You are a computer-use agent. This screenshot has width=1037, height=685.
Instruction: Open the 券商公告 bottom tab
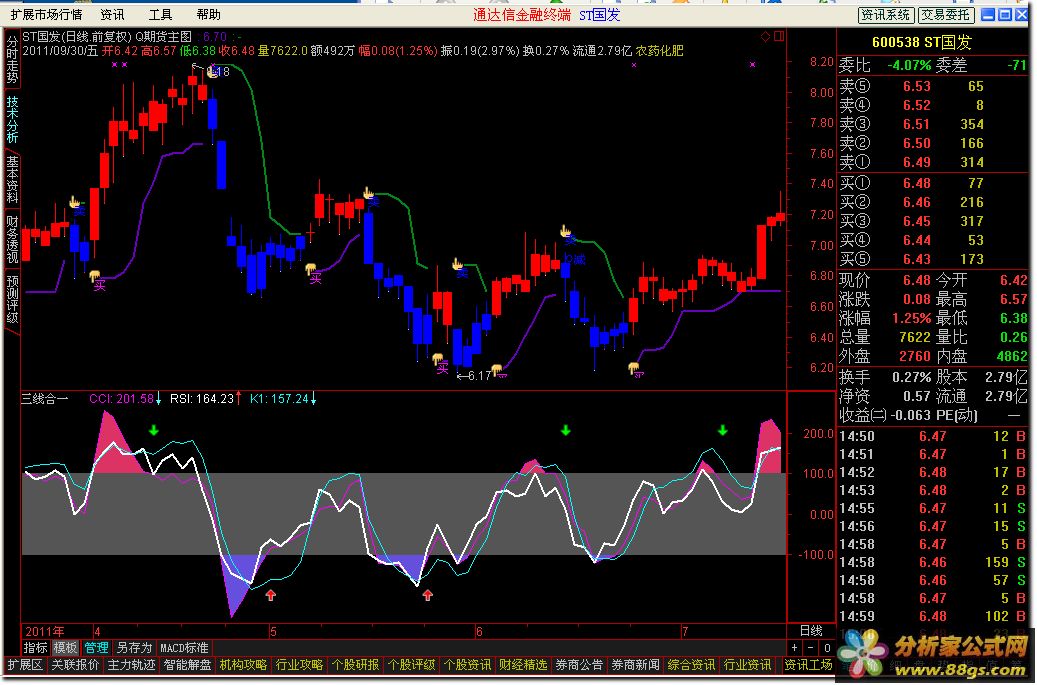point(579,665)
